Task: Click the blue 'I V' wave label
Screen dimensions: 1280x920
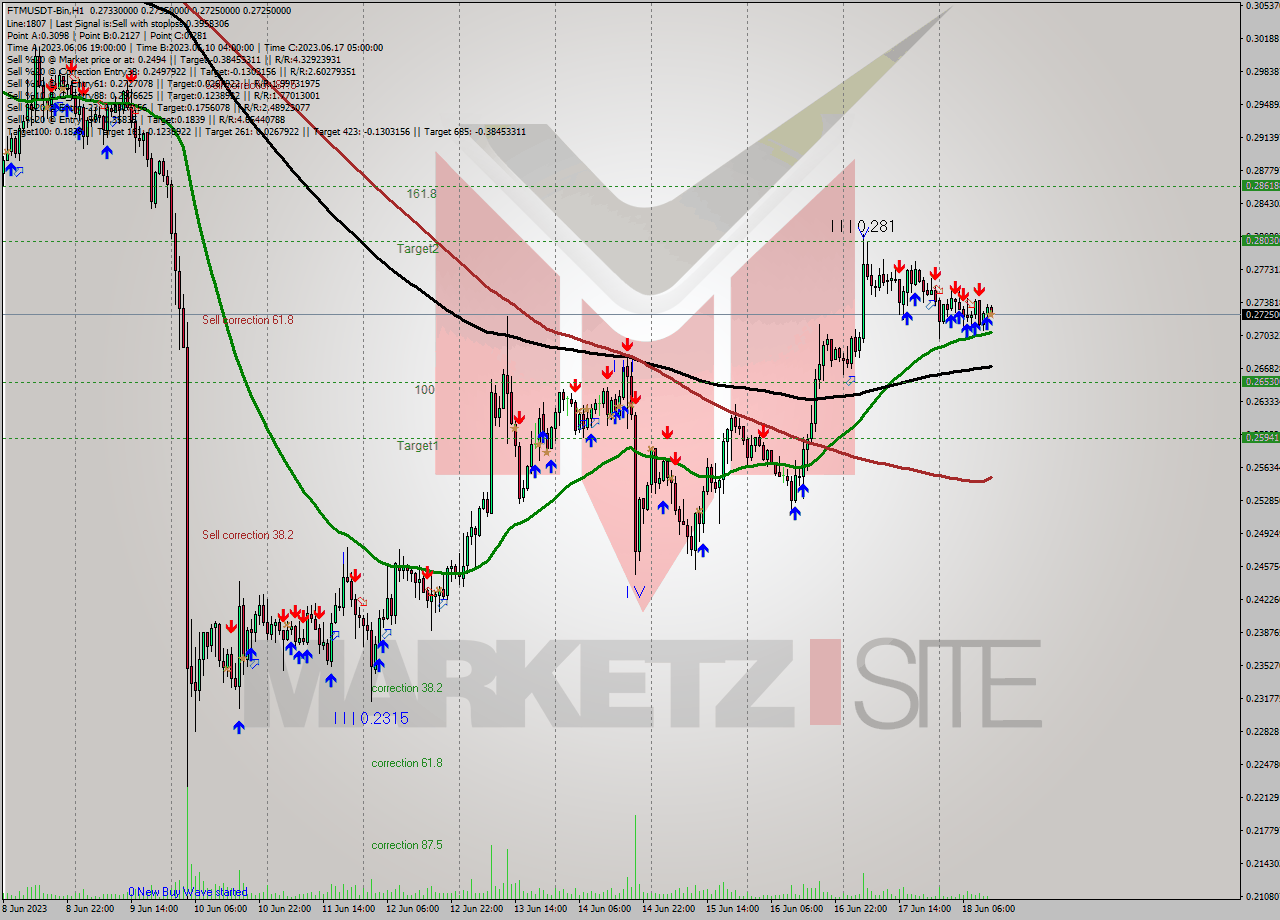Action: coord(635,592)
